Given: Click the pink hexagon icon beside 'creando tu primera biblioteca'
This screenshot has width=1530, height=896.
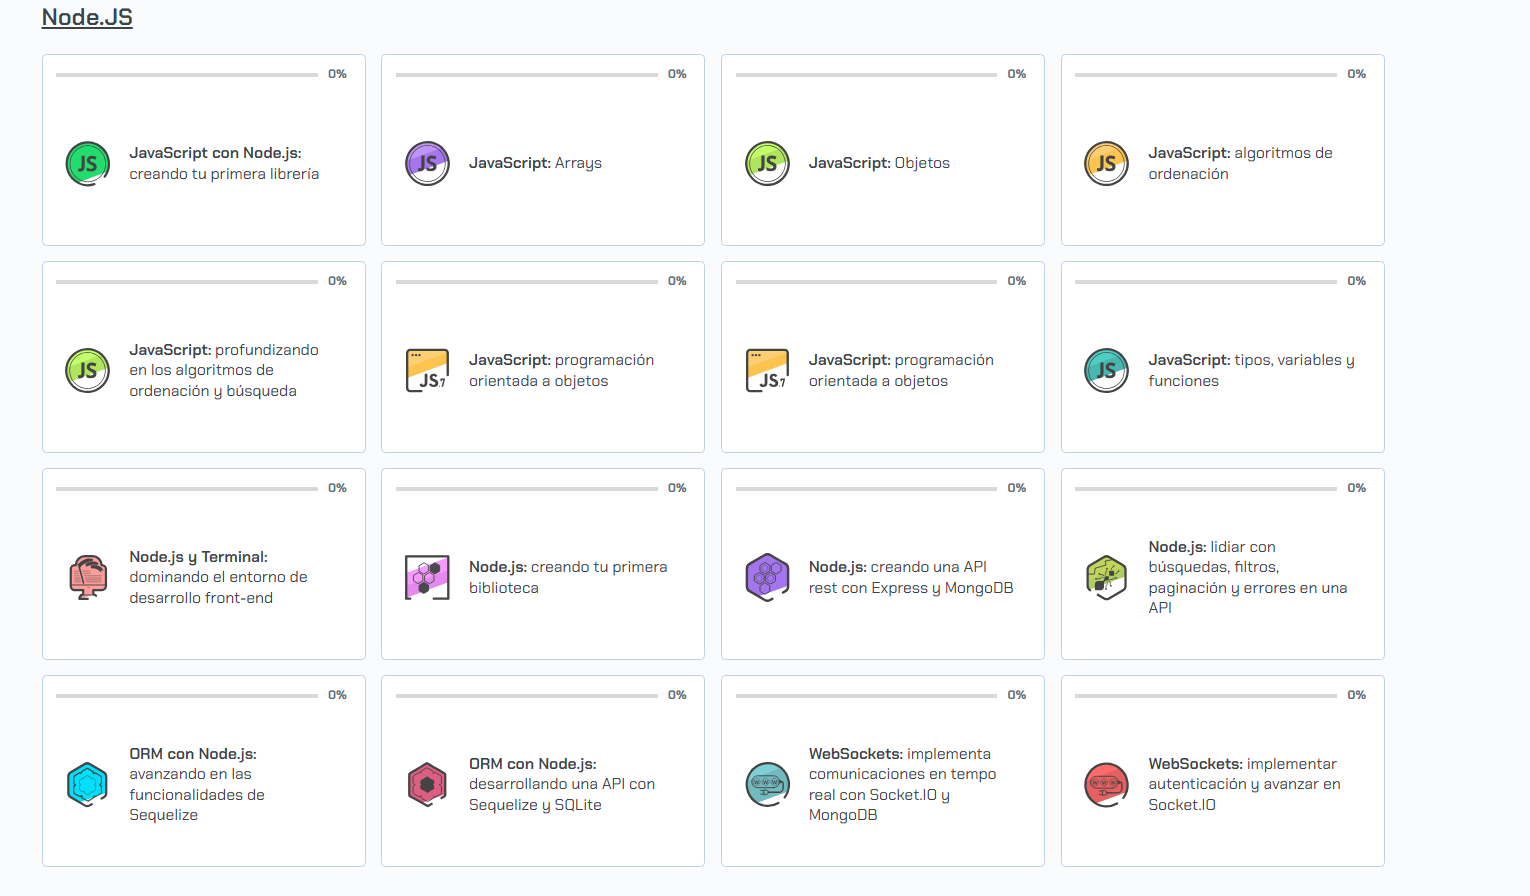Looking at the screenshot, I should (428, 578).
